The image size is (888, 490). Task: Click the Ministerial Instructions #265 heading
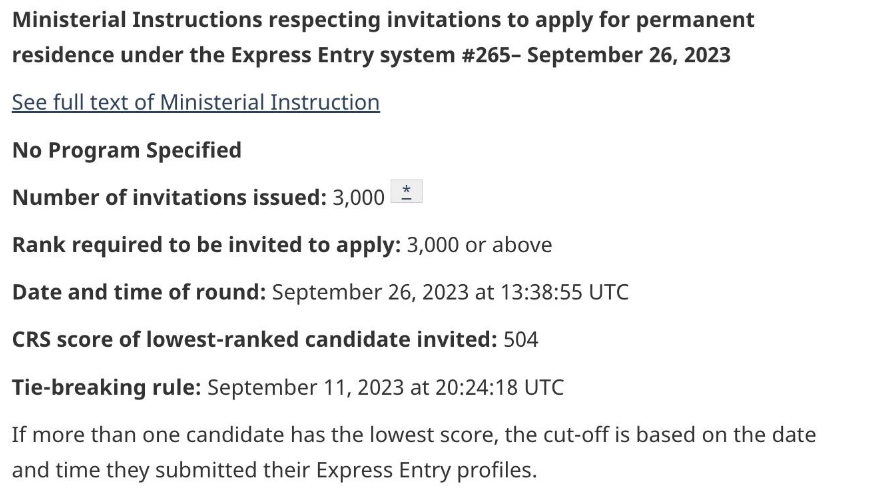tap(383, 37)
